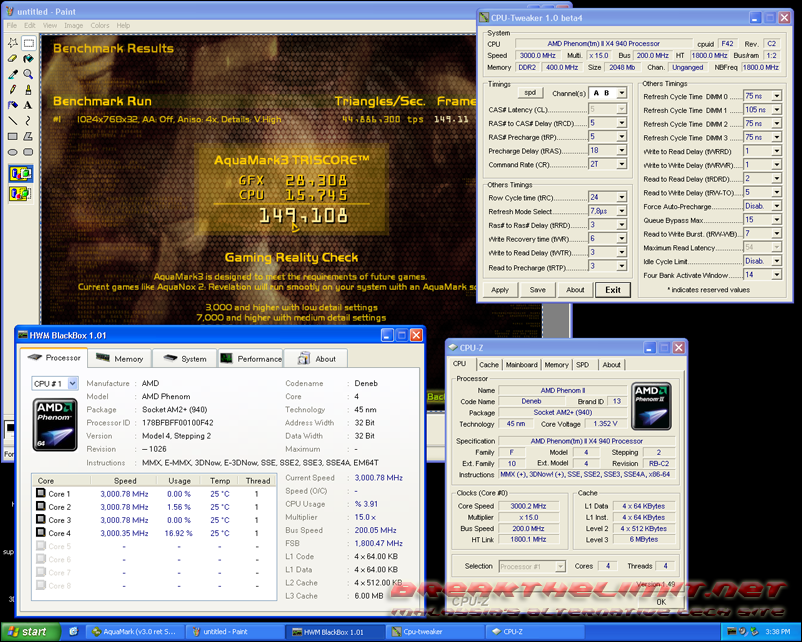802x642 pixels.
Task: Expand RAS# to CAS# Delay (tRCD) dropdown
Action: pyautogui.click(x=607, y=123)
